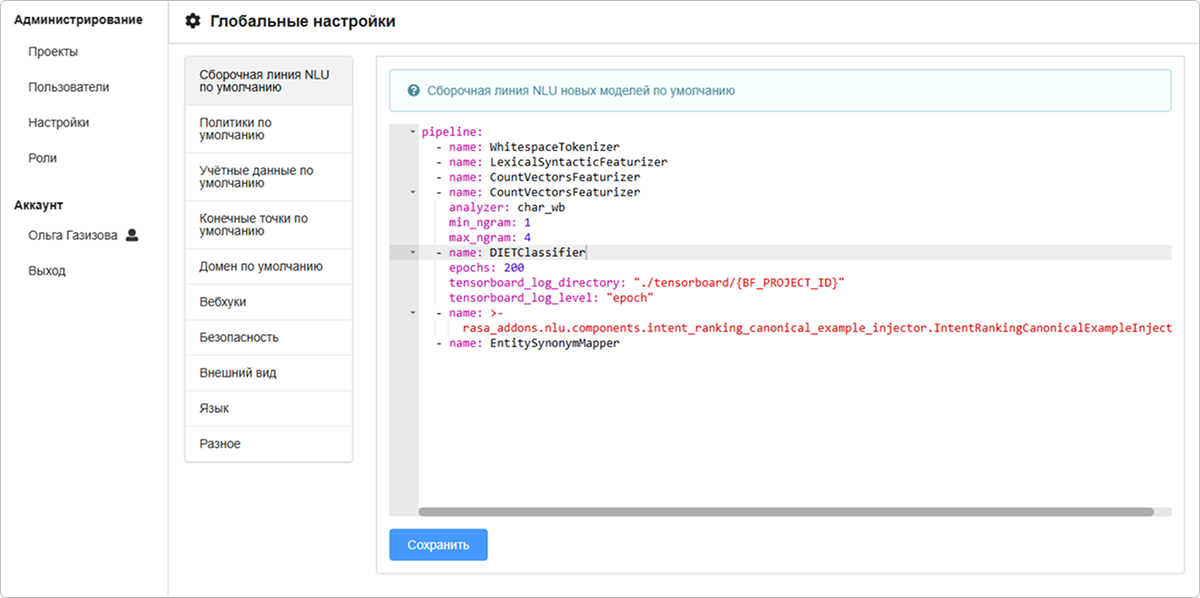The height and width of the screenshot is (598, 1200).
Task: Click the Администрирование sidebar heading
Action: [x=78, y=19]
